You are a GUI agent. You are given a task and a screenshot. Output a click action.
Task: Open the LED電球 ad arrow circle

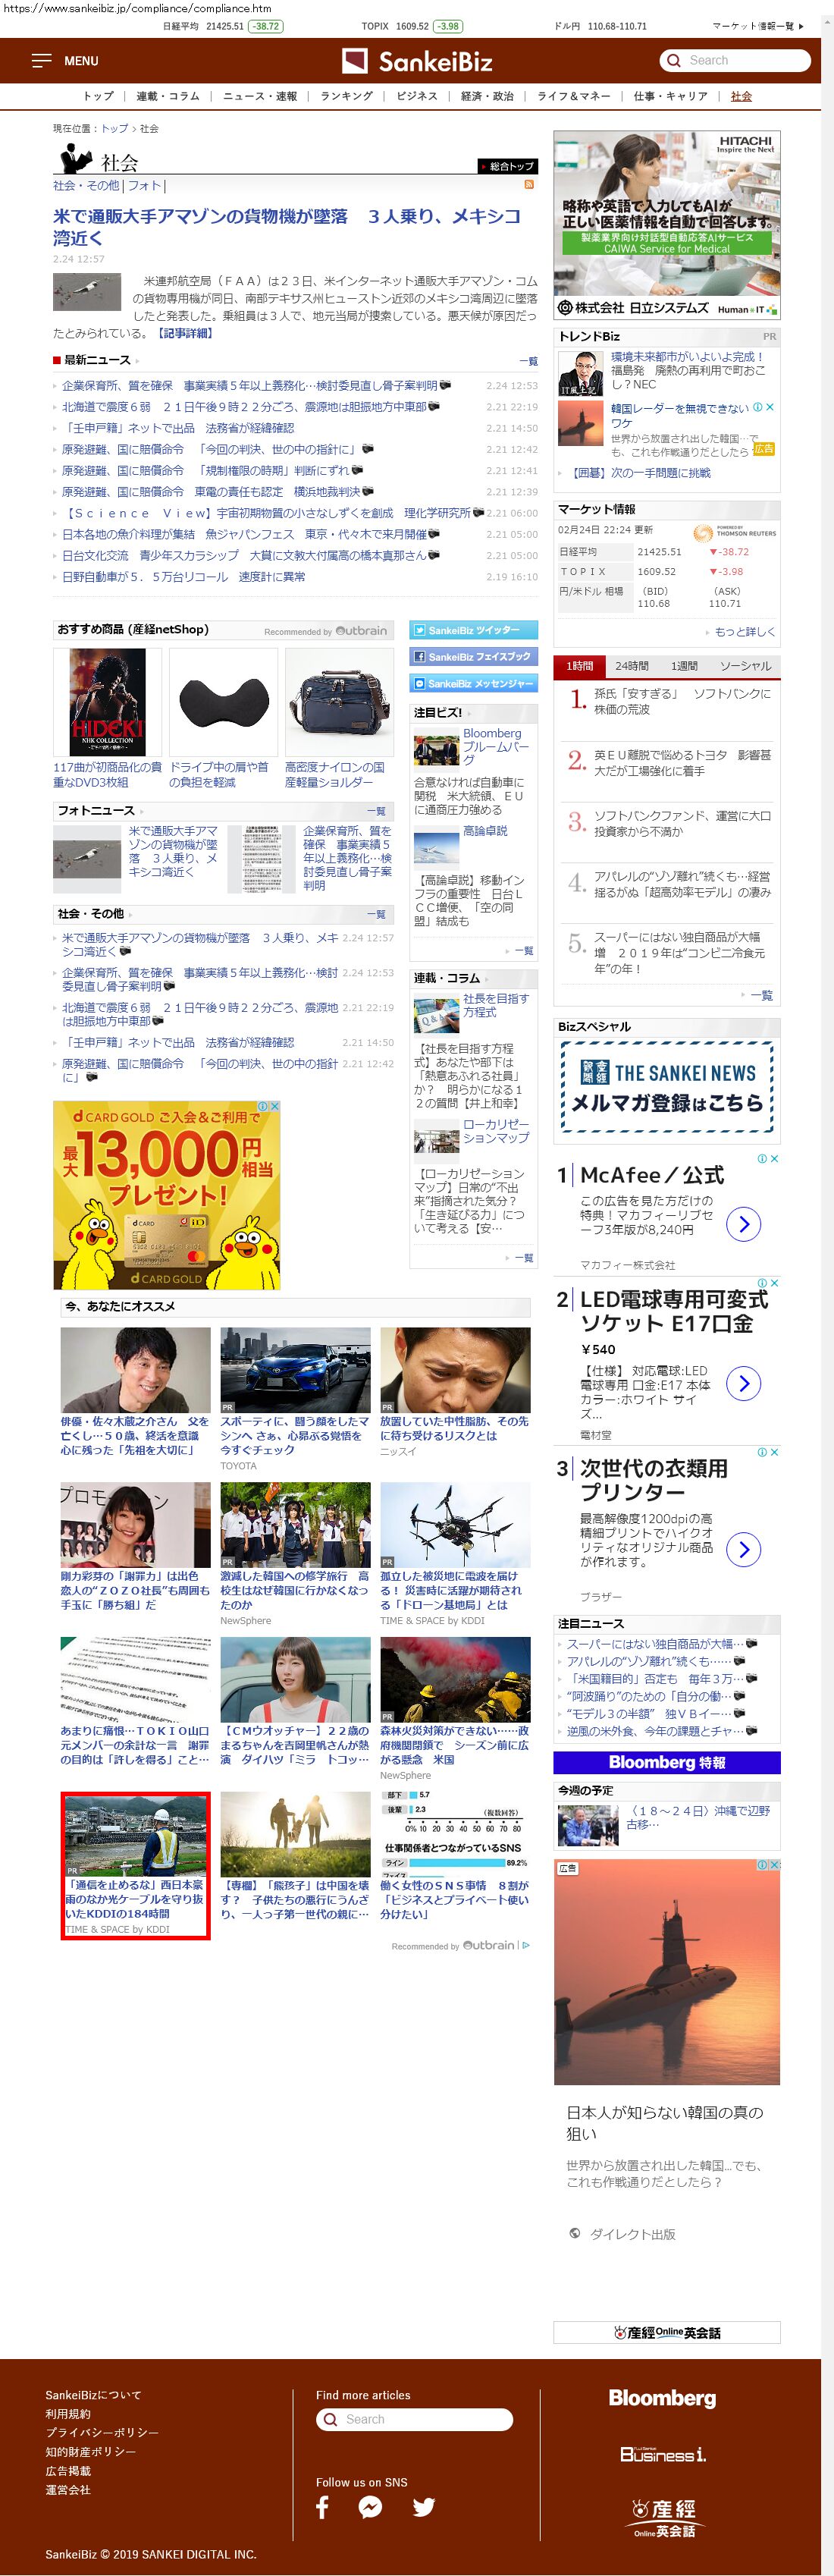[743, 1383]
